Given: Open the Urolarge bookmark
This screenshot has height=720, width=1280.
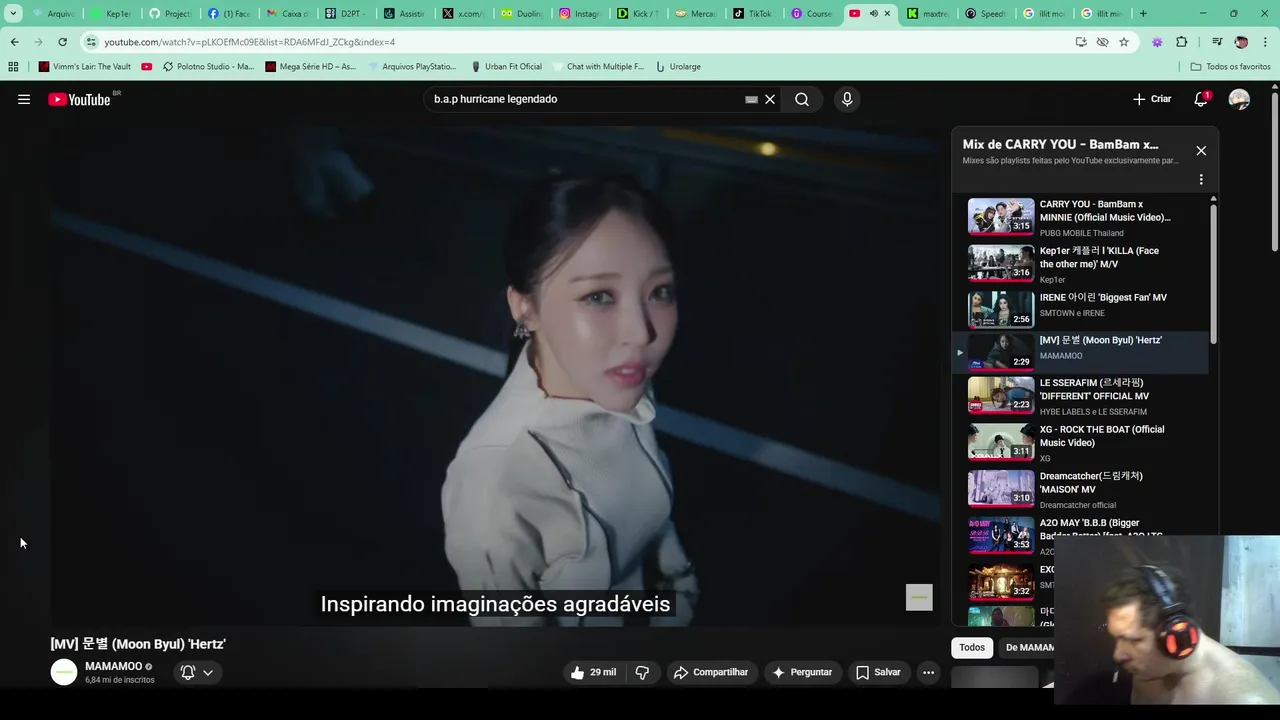Looking at the screenshot, I should click(x=678, y=66).
